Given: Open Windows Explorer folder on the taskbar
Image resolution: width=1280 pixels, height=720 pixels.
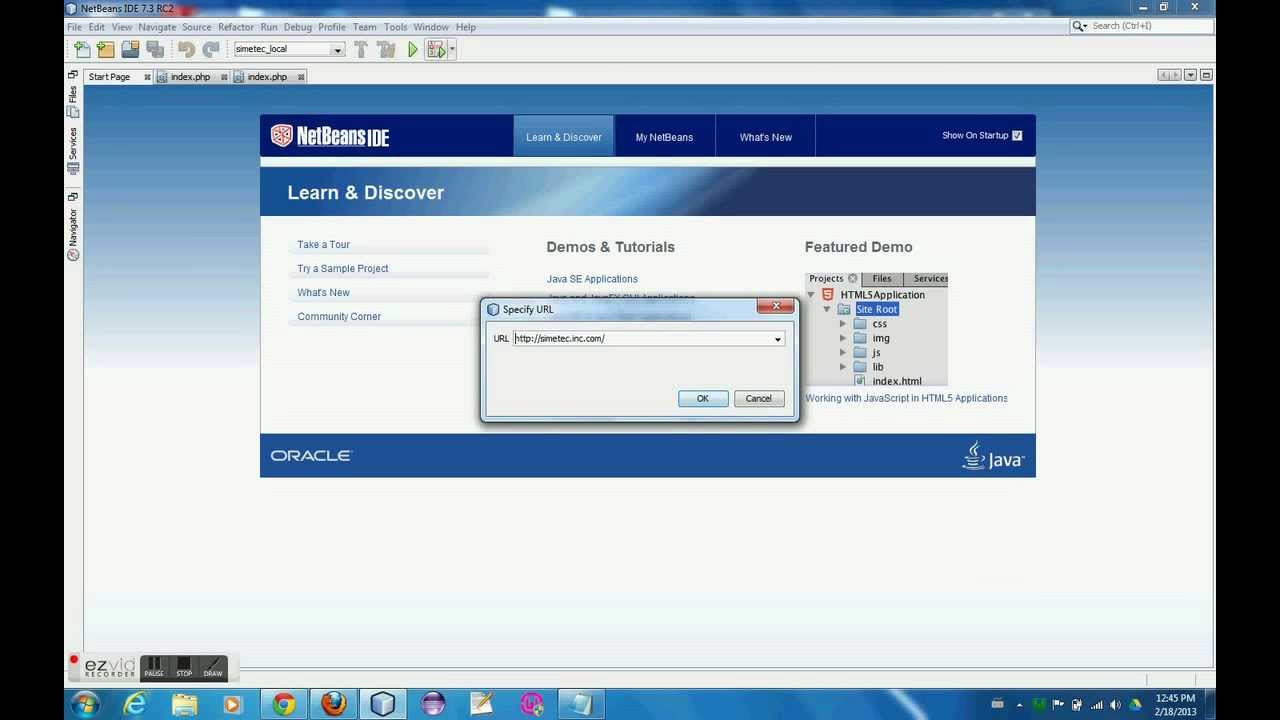Looking at the screenshot, I should tap(185, 704).
